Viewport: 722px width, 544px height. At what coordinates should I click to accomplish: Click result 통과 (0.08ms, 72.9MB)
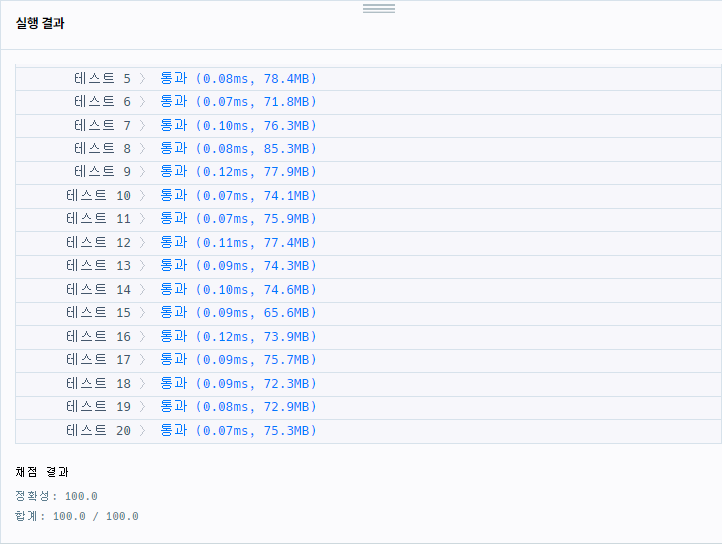[239, 407]
